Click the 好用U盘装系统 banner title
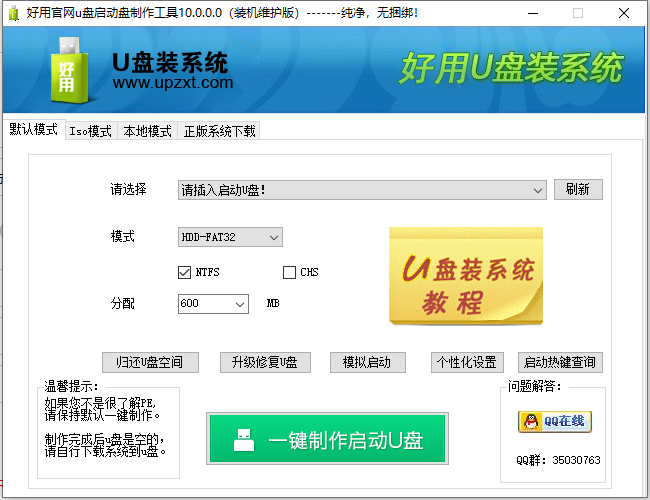Viewport: 650px width, 500px height. (511, 68)
